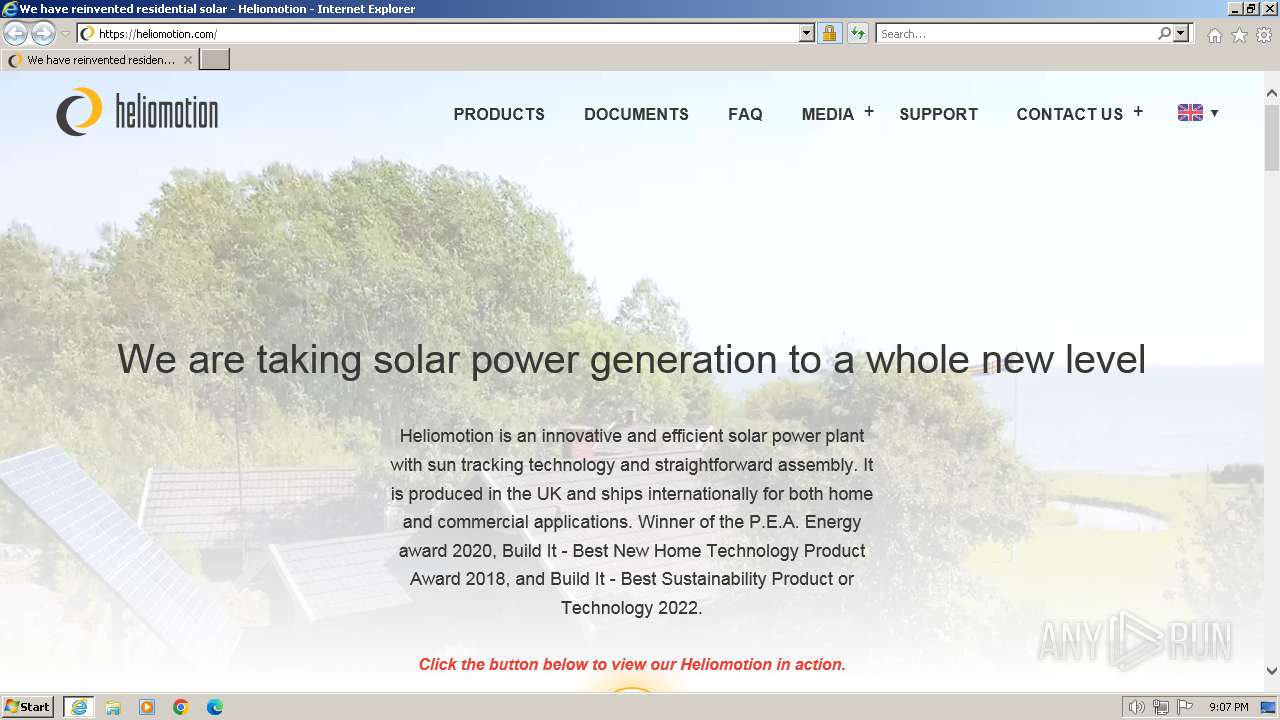This screenshot has width=1280, height=720.
Task: Click the volume speaker tray icon
Action: [x=1137, y=707]
